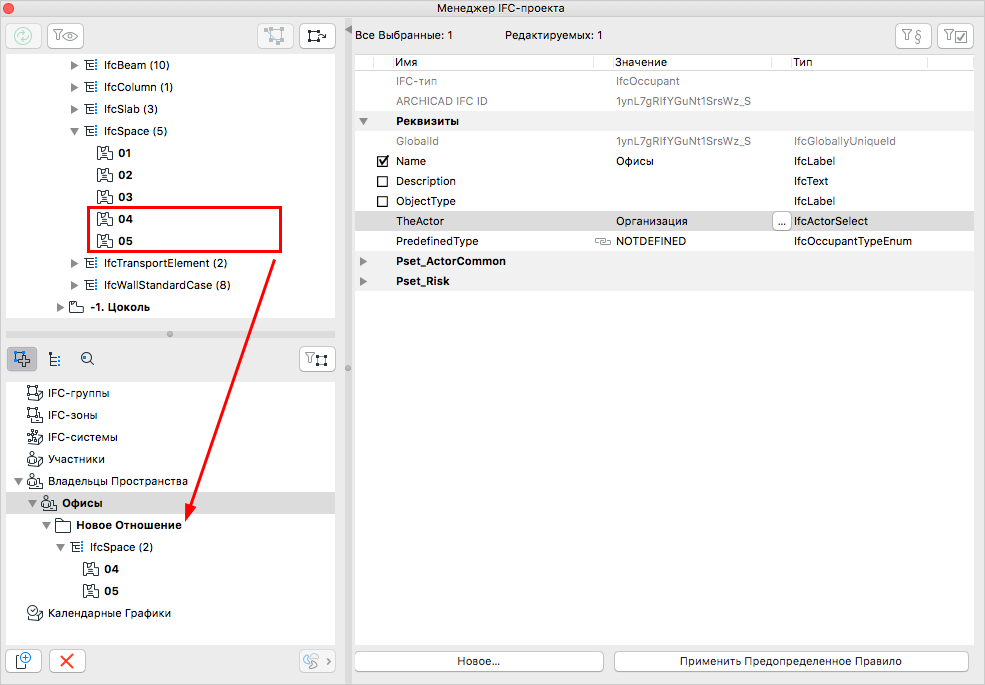The width and height of the screenshot is (985, 685).
Task: Expand the IfcTransportElement (2) node
Action: [x=74, y=263]
